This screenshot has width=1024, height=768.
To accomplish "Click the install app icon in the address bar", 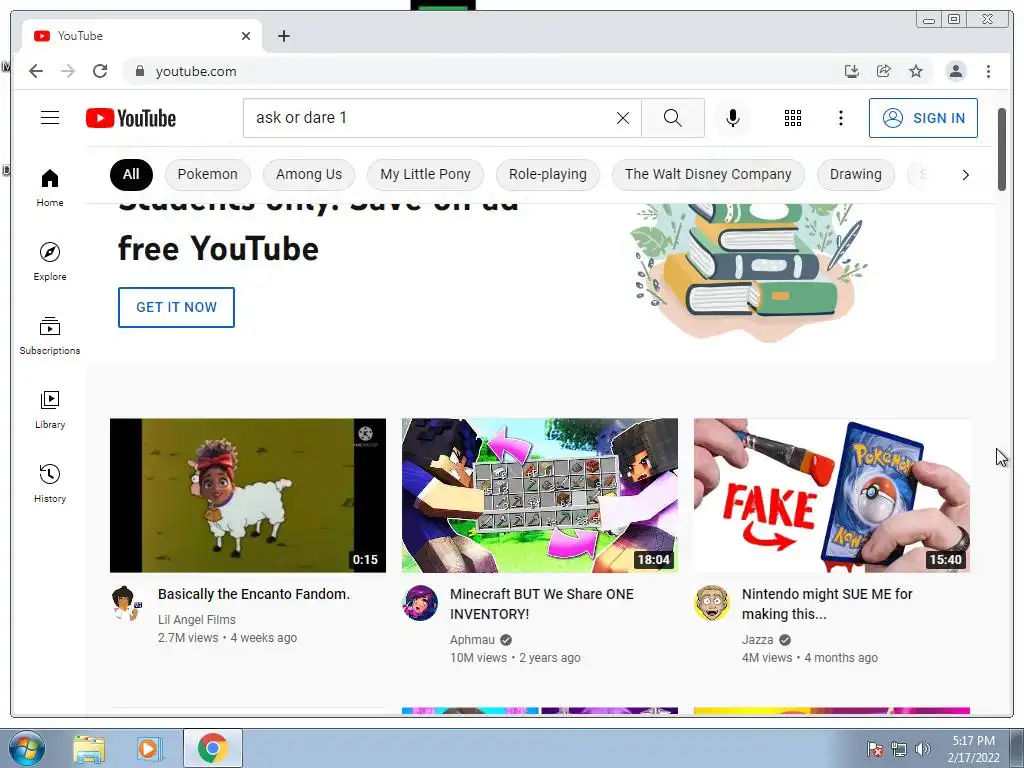I will (852, 71).
